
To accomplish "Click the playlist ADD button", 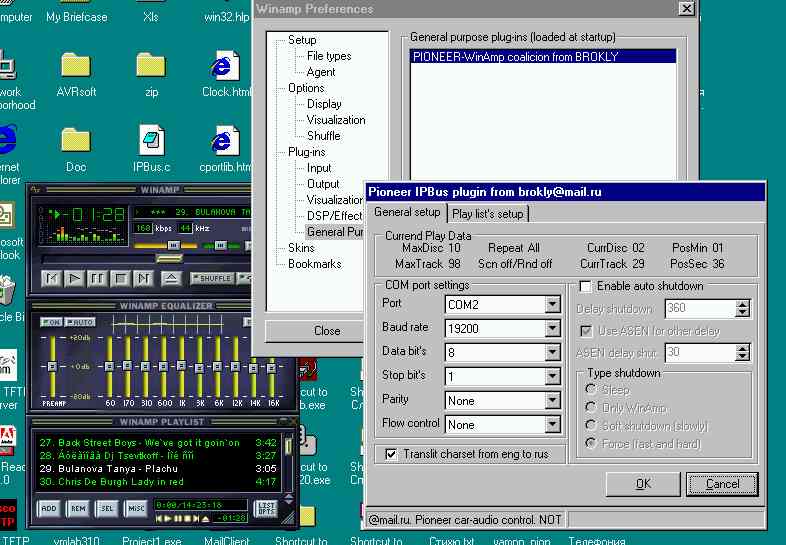I will [x=49, y=508].
